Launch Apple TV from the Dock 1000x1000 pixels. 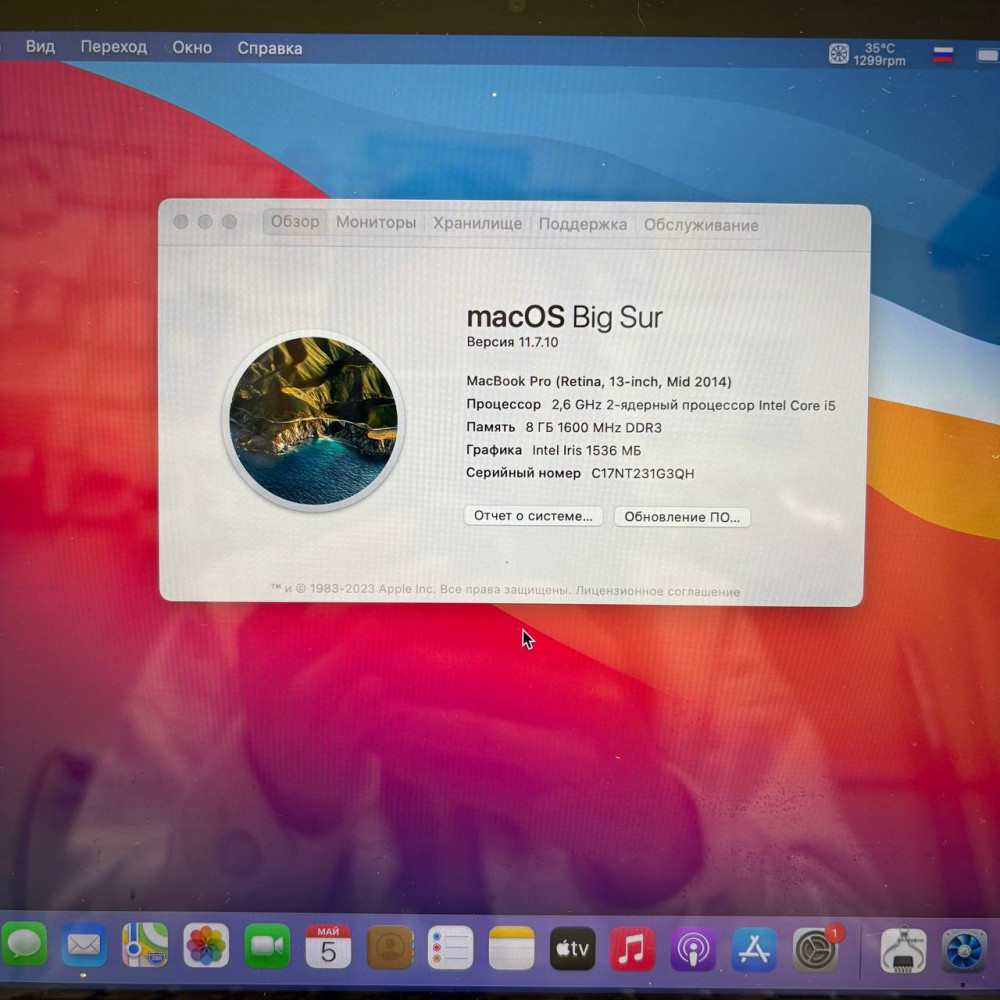click(x=572, y=948)
